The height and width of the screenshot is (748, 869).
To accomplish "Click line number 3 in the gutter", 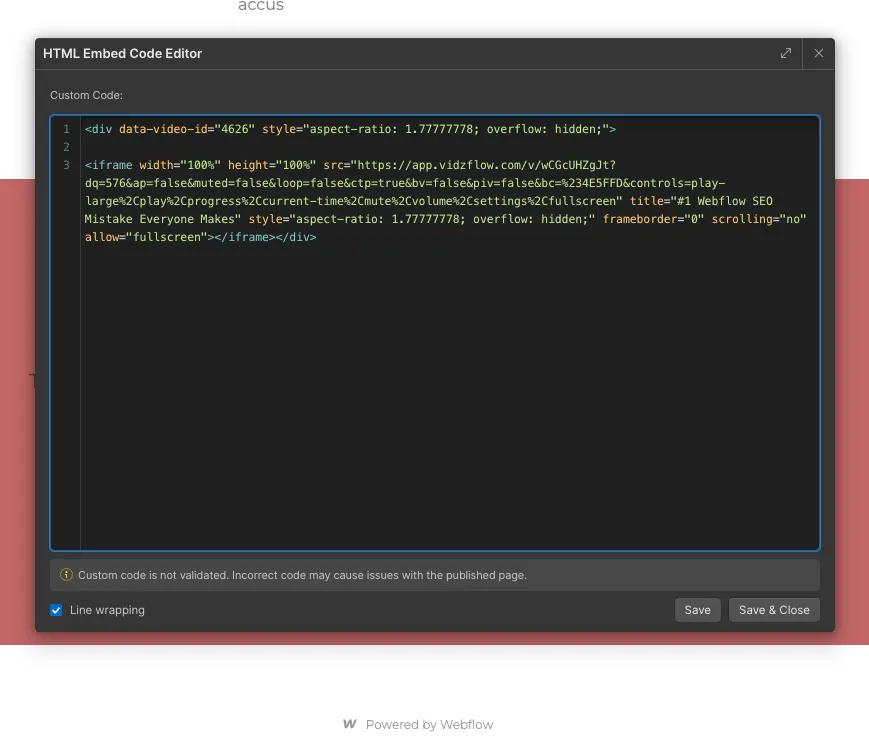I will click(x=66, y=165).
